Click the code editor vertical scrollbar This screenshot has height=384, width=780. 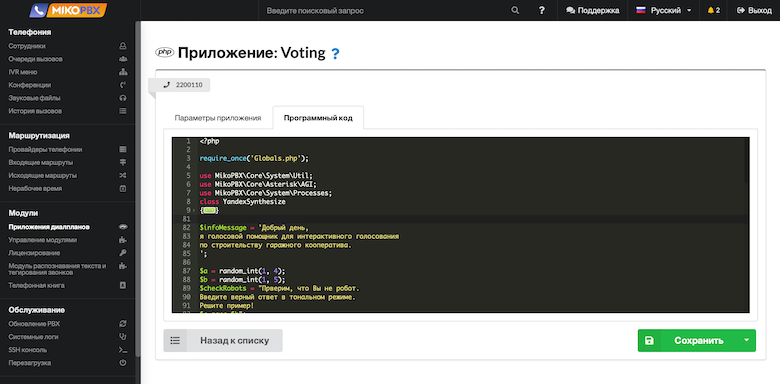pyautogui.click(x=746, y=161)
